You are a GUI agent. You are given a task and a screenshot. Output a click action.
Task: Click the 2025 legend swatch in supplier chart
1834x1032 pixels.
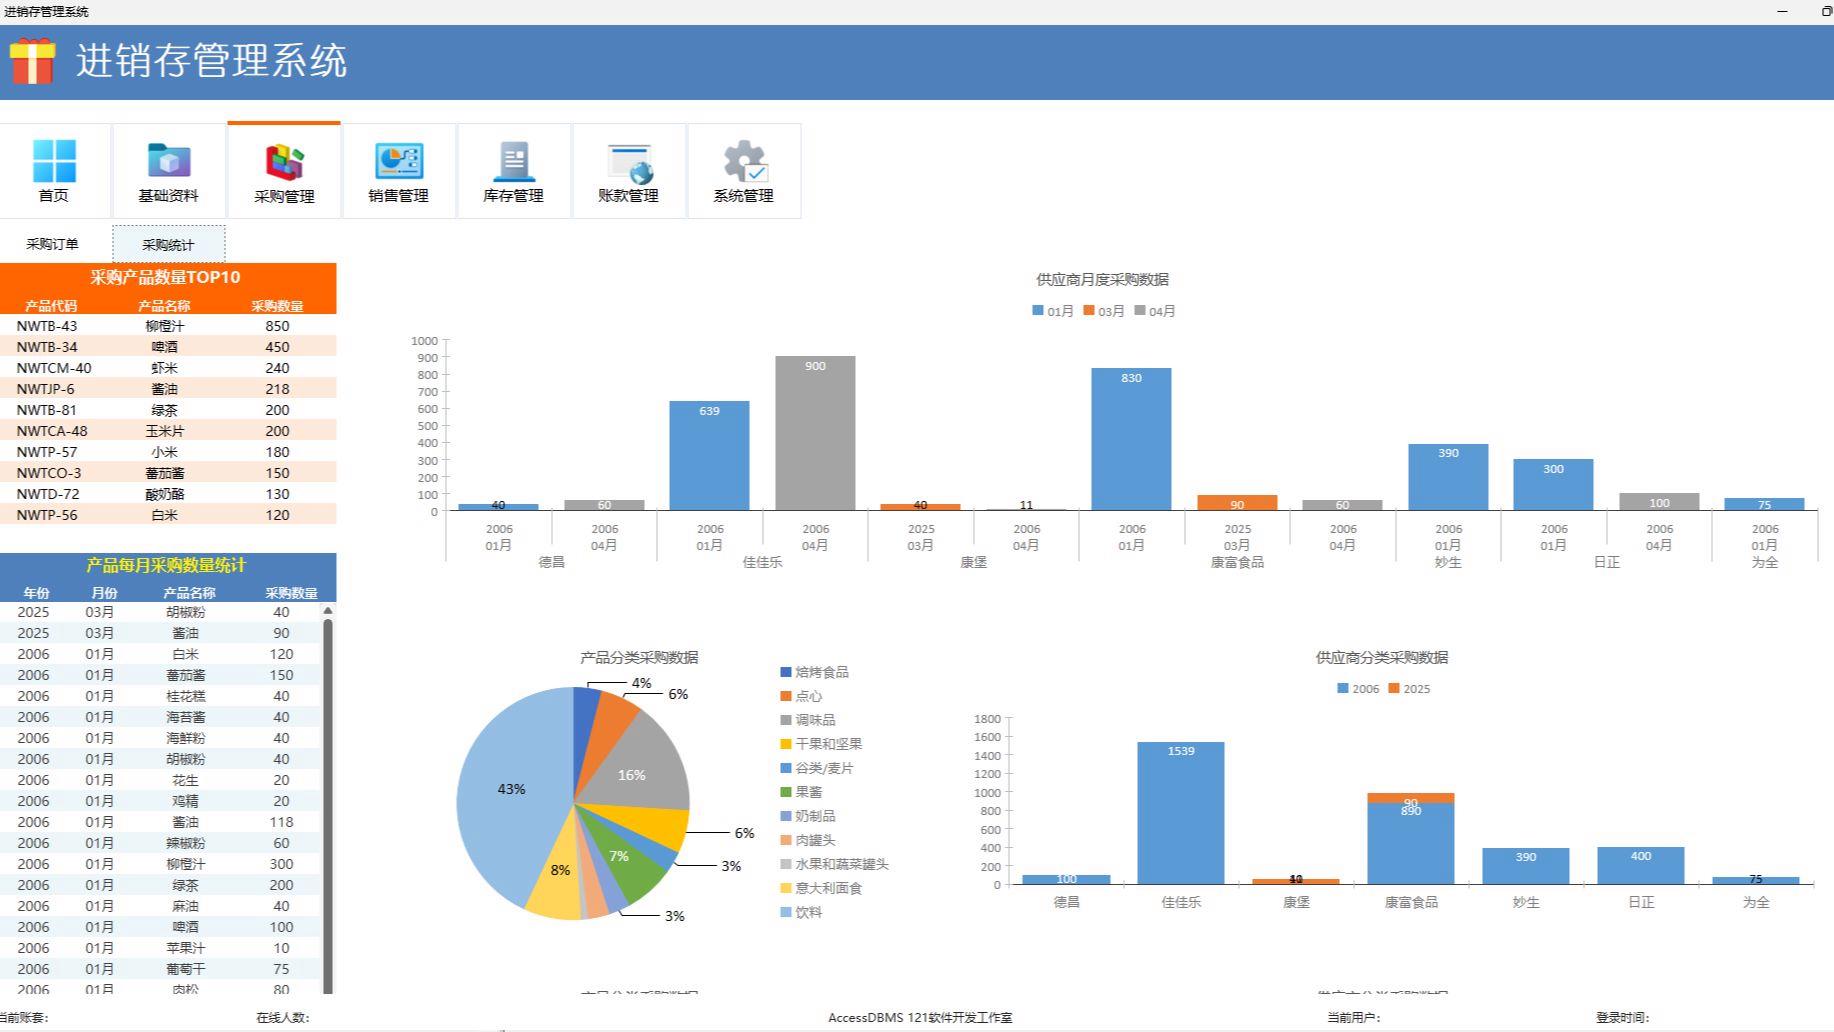[1394, 688]
